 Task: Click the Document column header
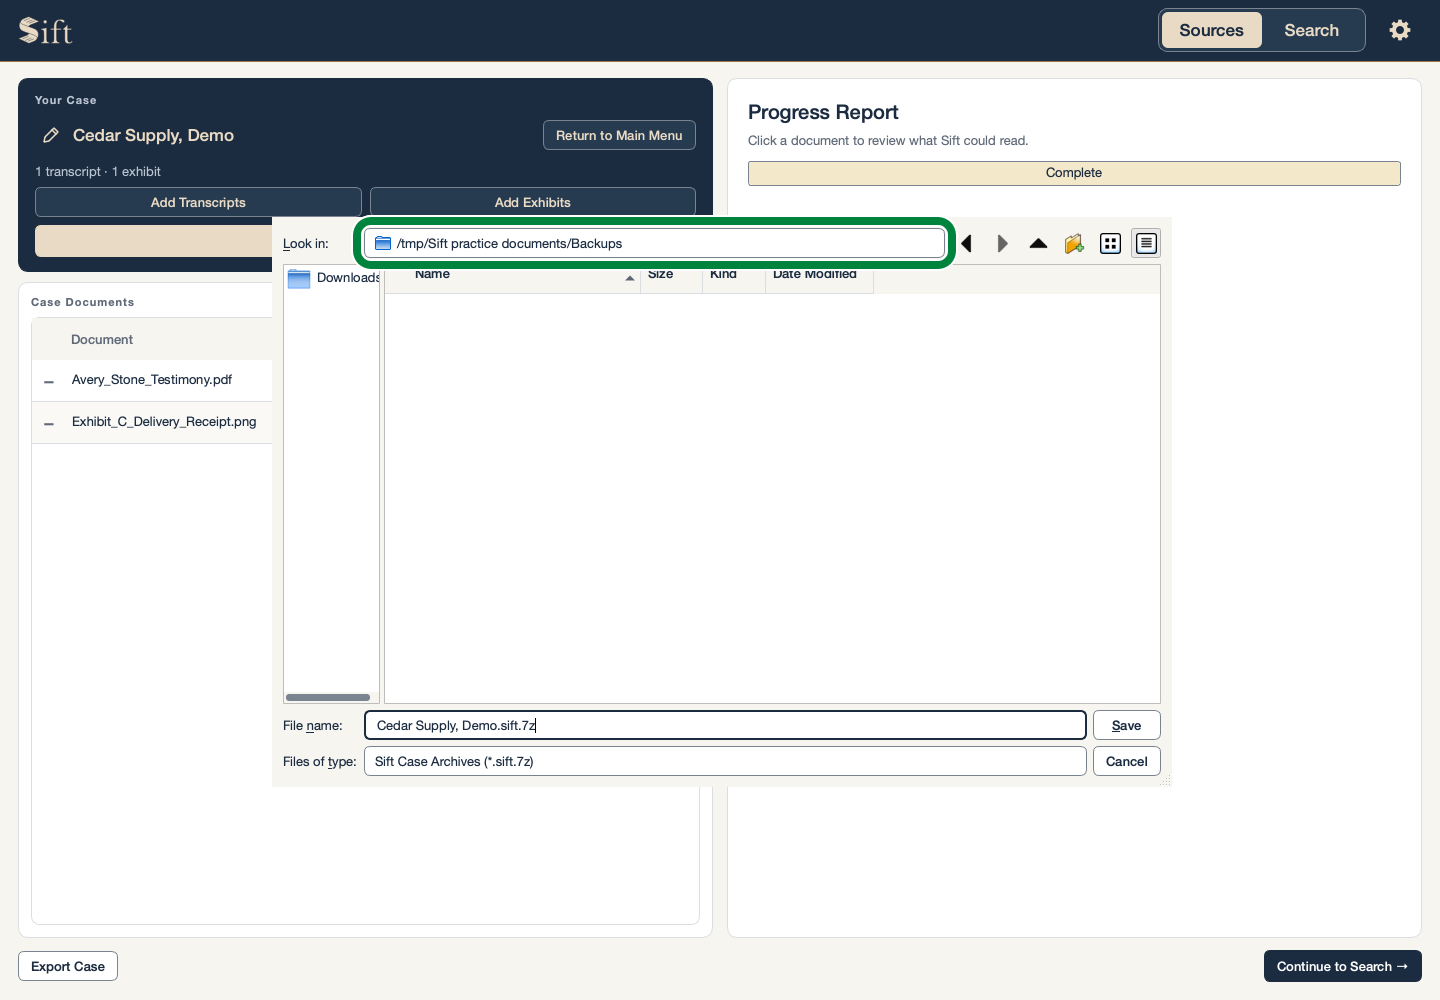[102, 340]
